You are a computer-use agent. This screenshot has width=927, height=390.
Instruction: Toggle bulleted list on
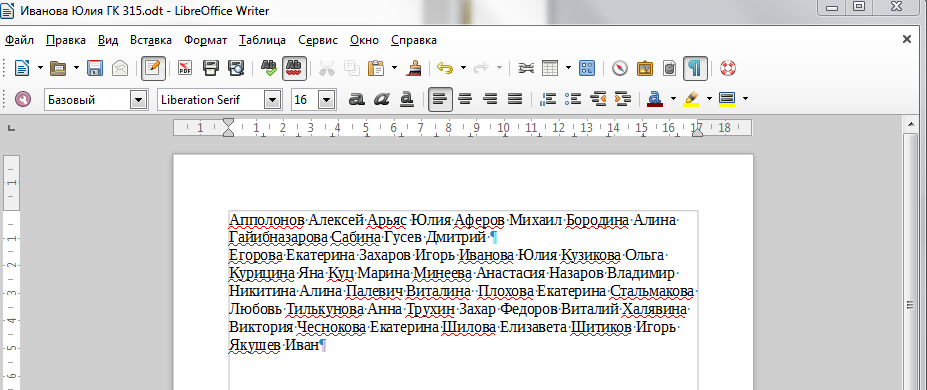pyautogui.click(x=573, y=99)
